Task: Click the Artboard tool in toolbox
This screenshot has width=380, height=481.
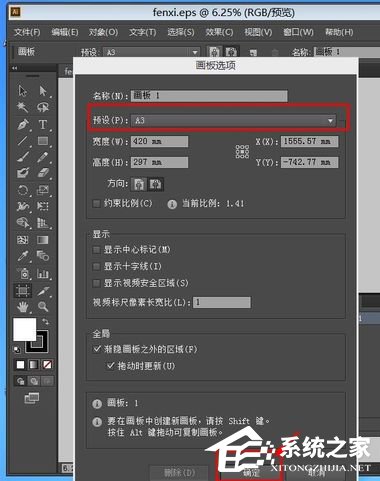Action: [22, 291]
